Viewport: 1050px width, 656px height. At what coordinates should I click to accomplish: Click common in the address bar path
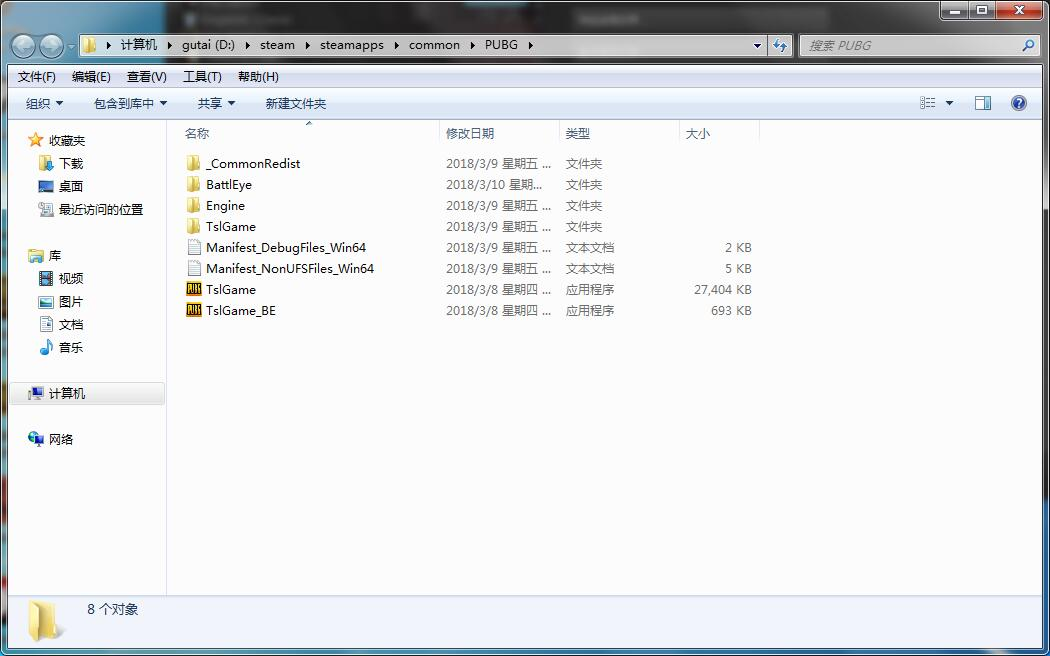click(435, 45)
